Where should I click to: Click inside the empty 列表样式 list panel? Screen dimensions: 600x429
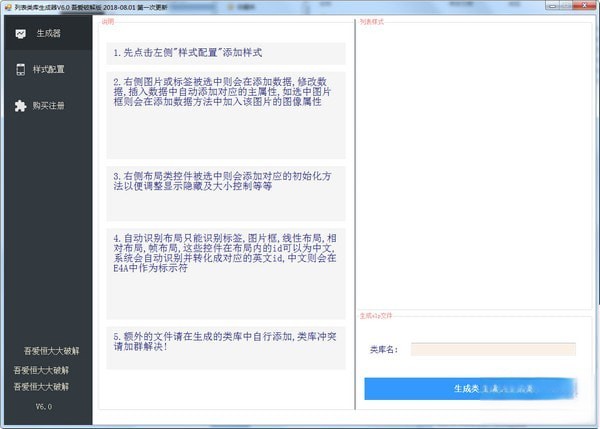point(474,167)
